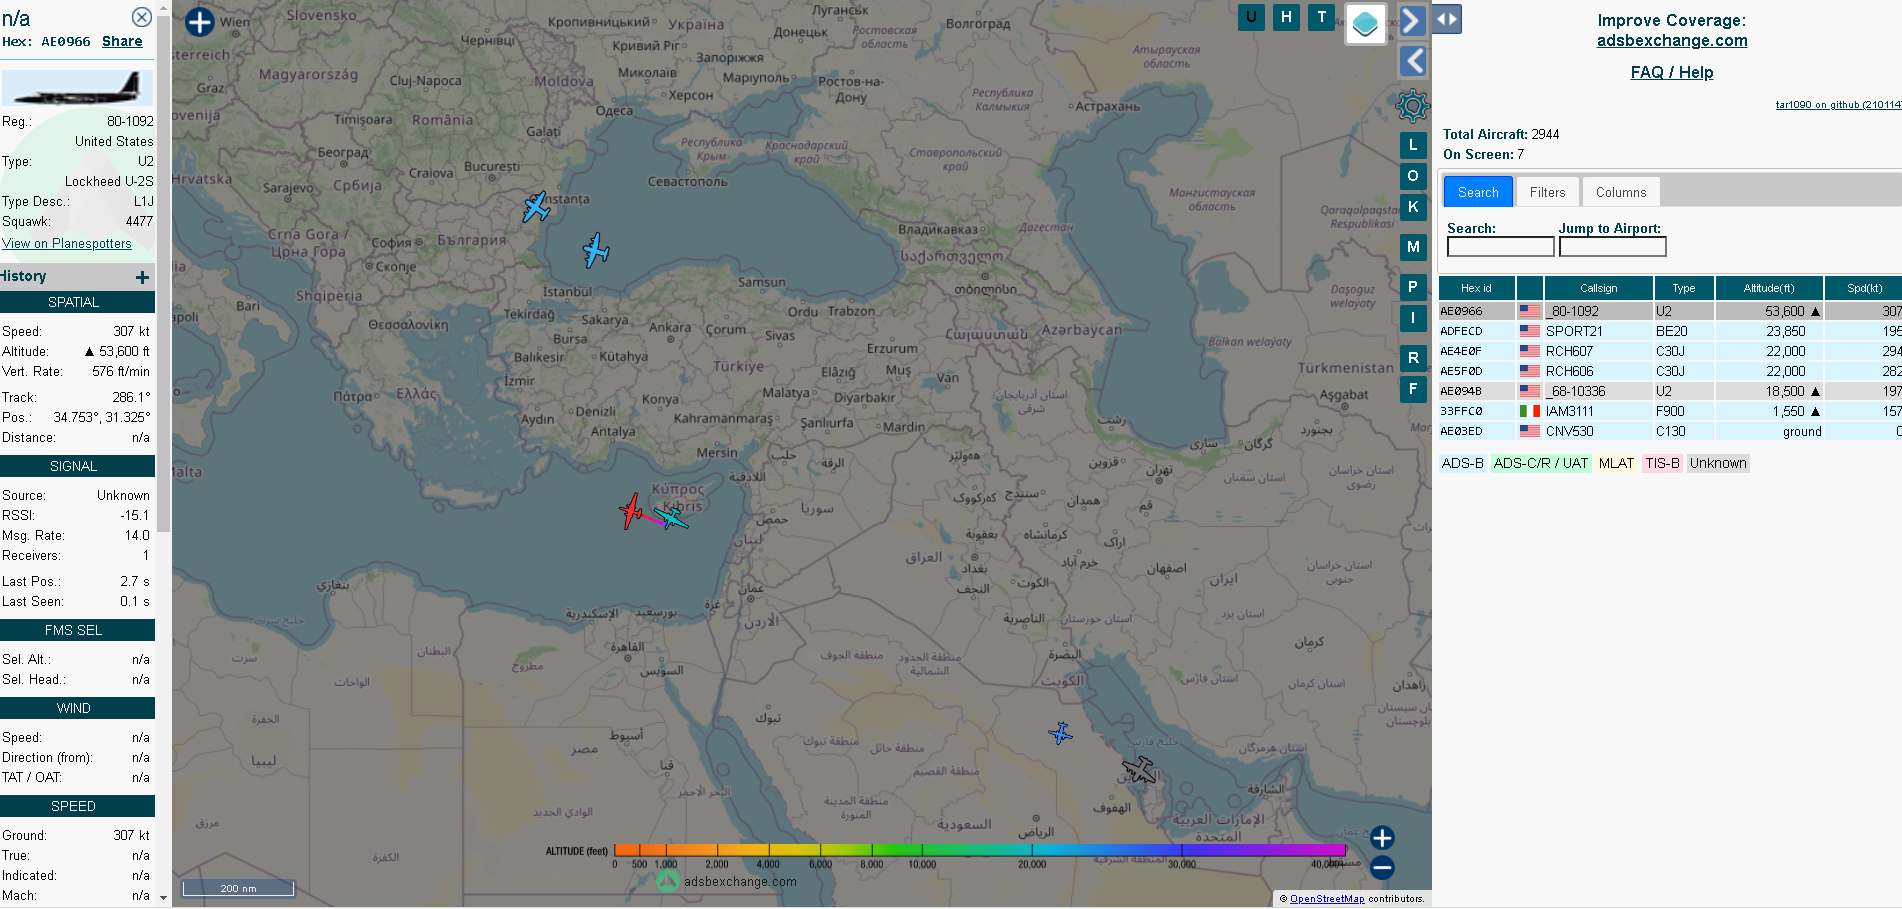Select the CNV530 aircraft row
The height and width of the screenshot is (909, 1902).
pyautogui.click(x=1670, y=431)
